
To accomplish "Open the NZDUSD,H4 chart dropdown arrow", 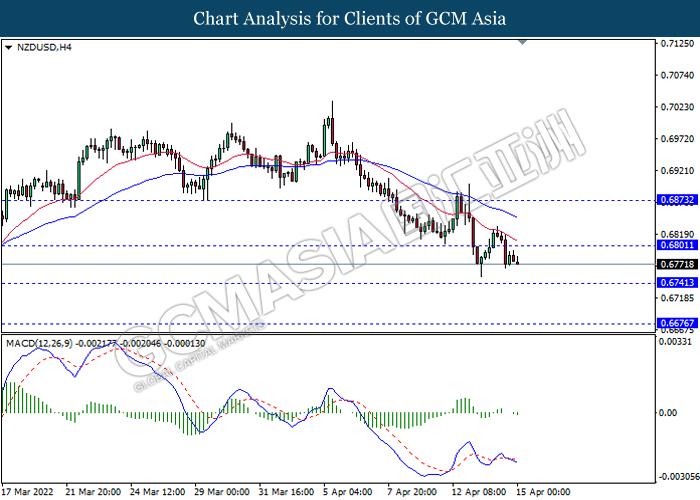I will click(x=8, y=48).
